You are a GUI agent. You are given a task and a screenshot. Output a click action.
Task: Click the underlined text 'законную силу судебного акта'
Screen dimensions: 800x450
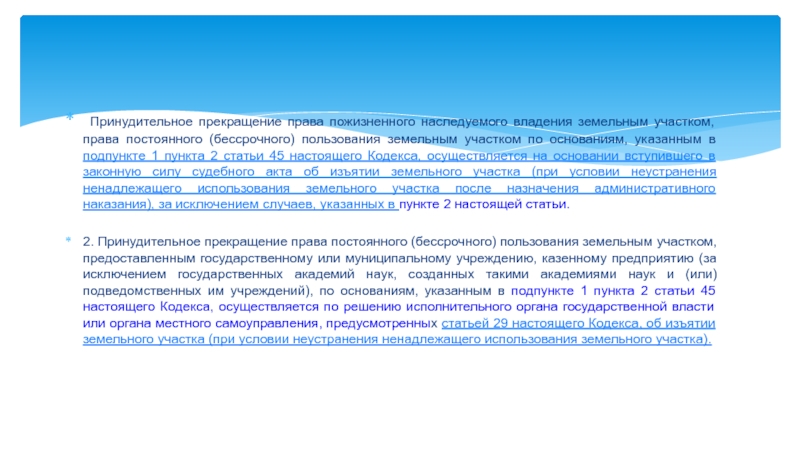tap(187, 171)
